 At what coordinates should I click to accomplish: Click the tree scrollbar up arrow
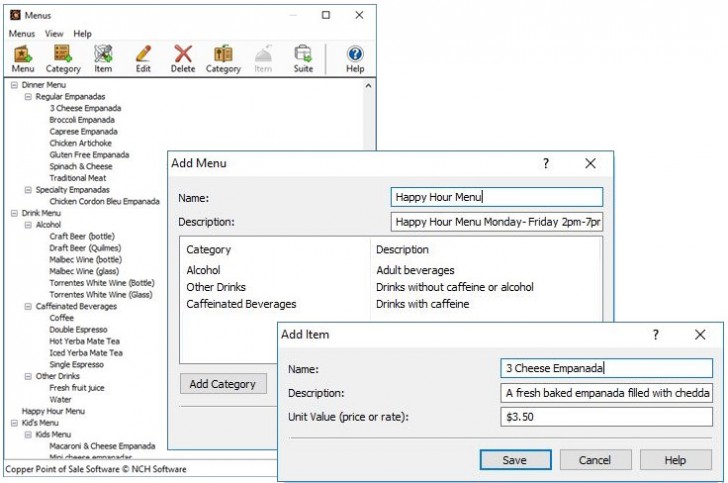[368, 86]
